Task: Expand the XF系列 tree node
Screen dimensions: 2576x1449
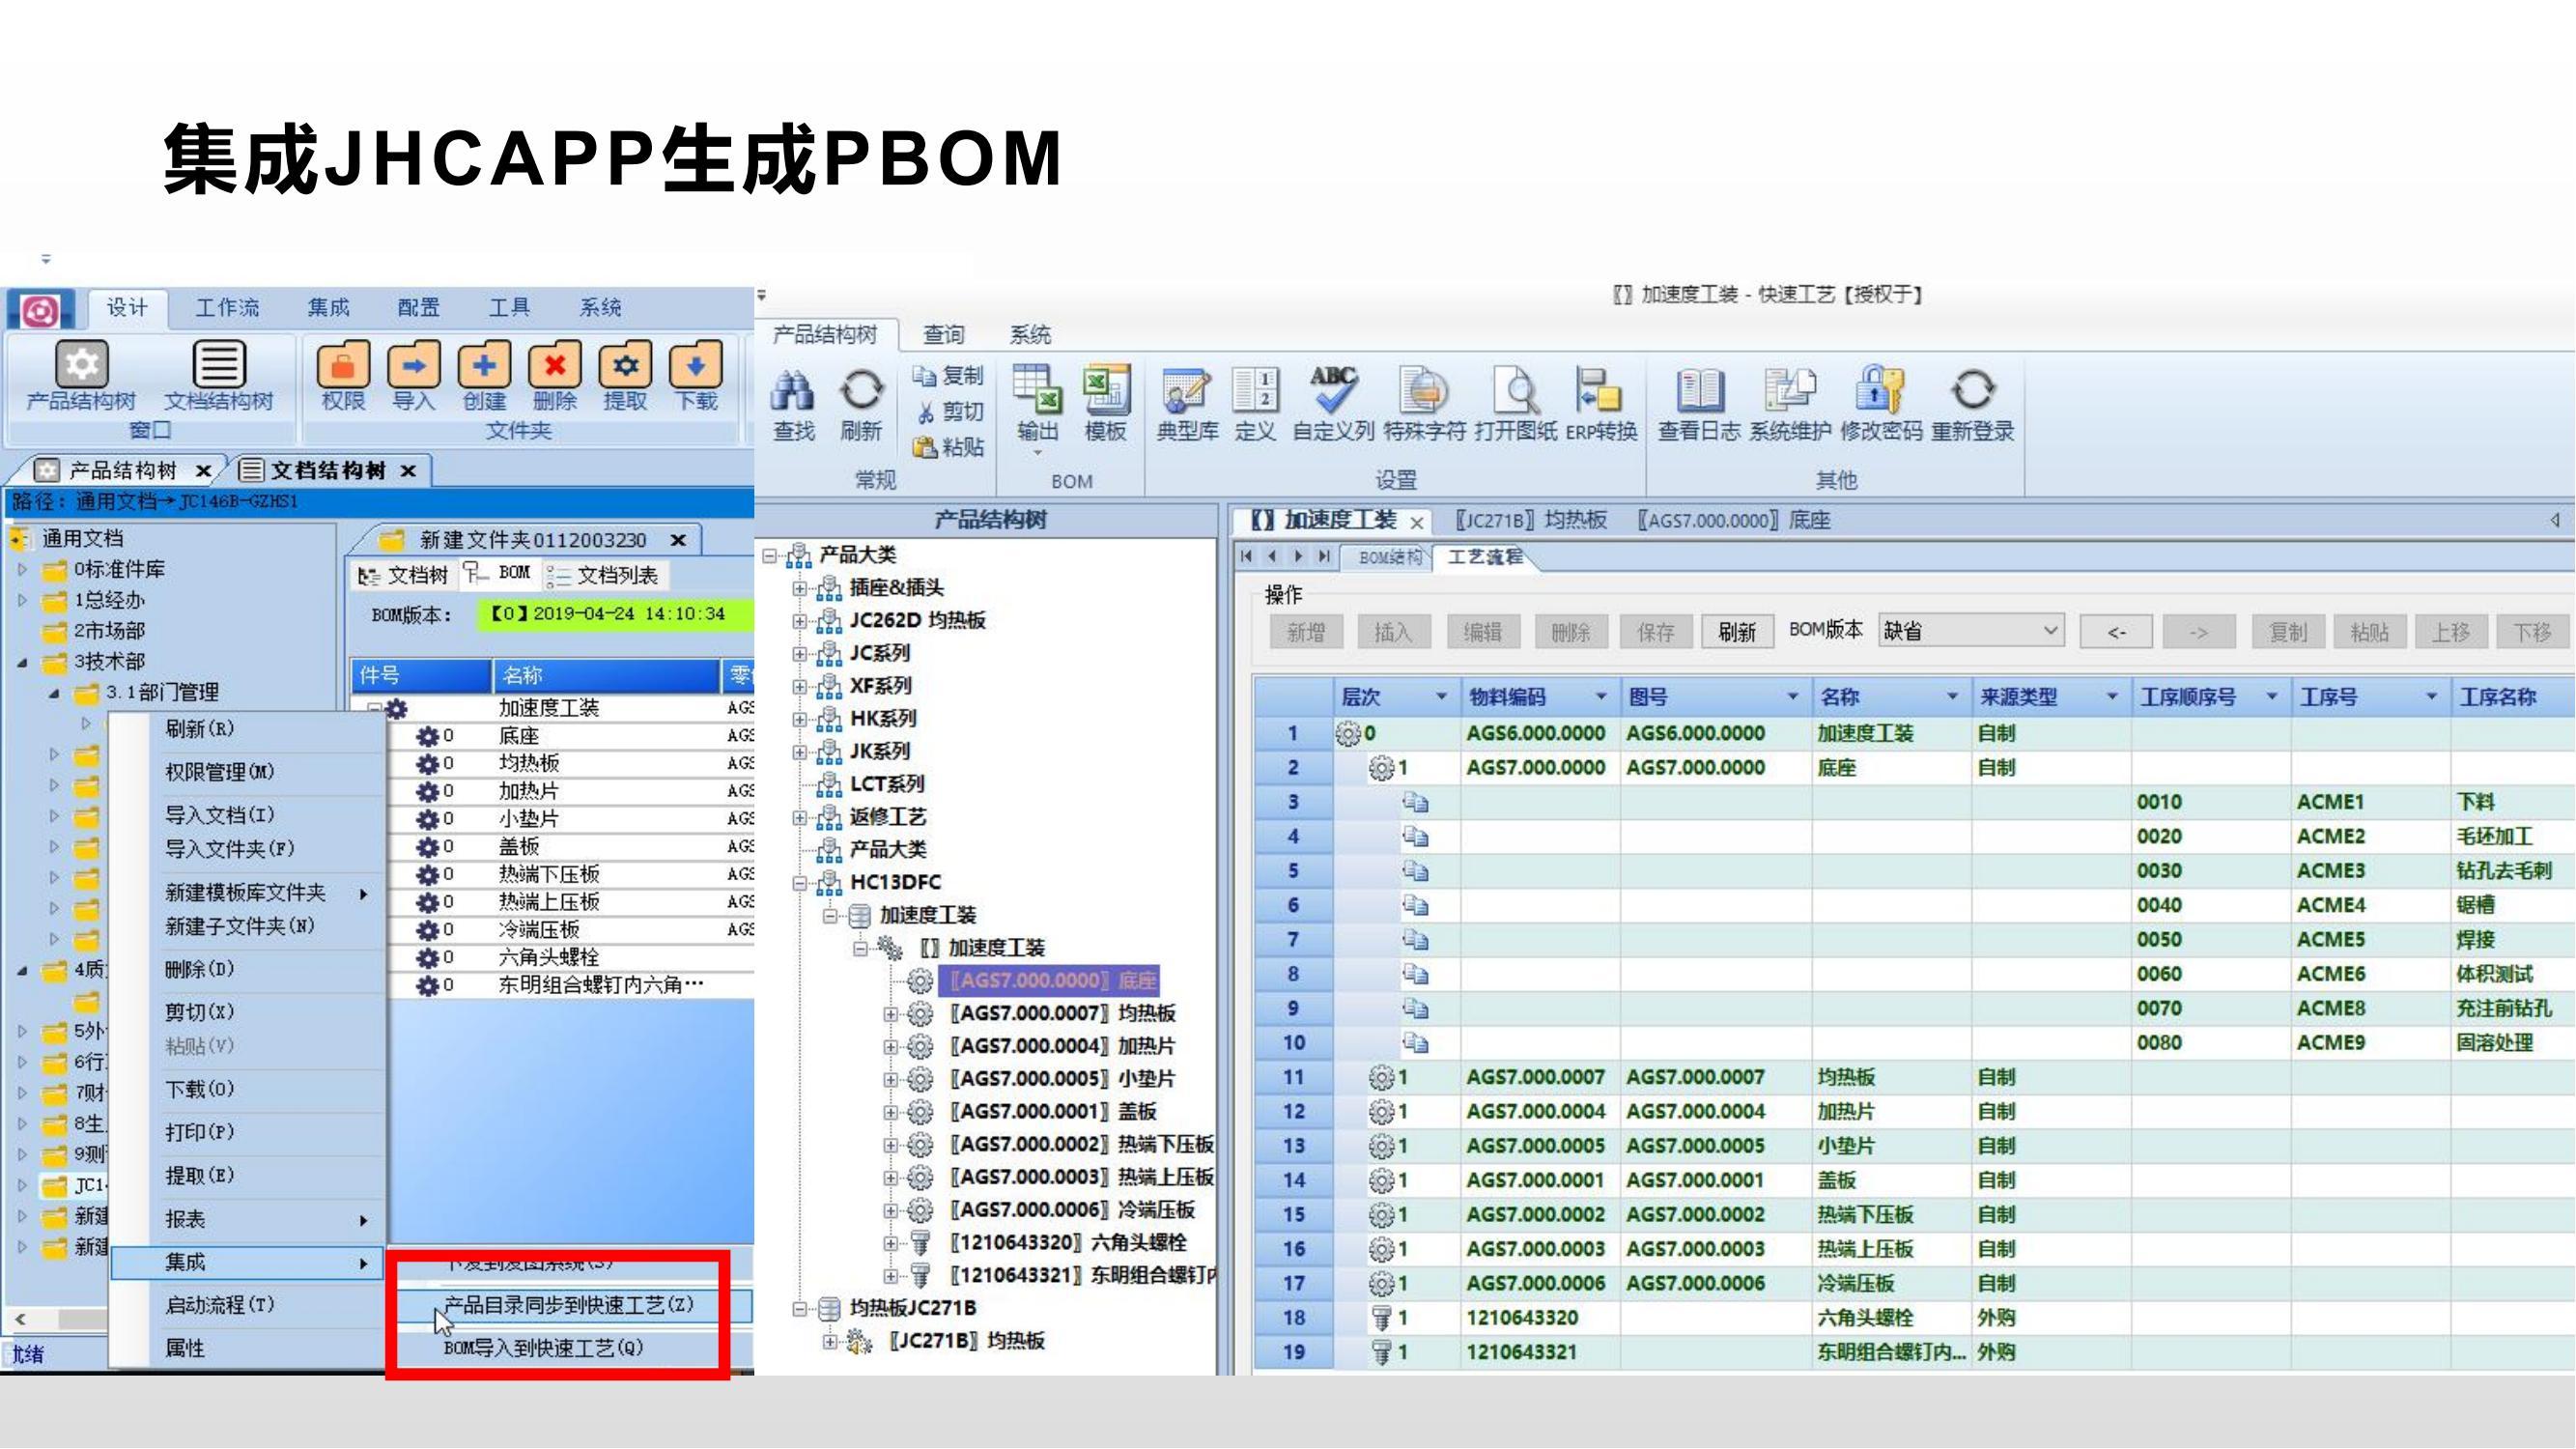Action: [x=799, y=687]
